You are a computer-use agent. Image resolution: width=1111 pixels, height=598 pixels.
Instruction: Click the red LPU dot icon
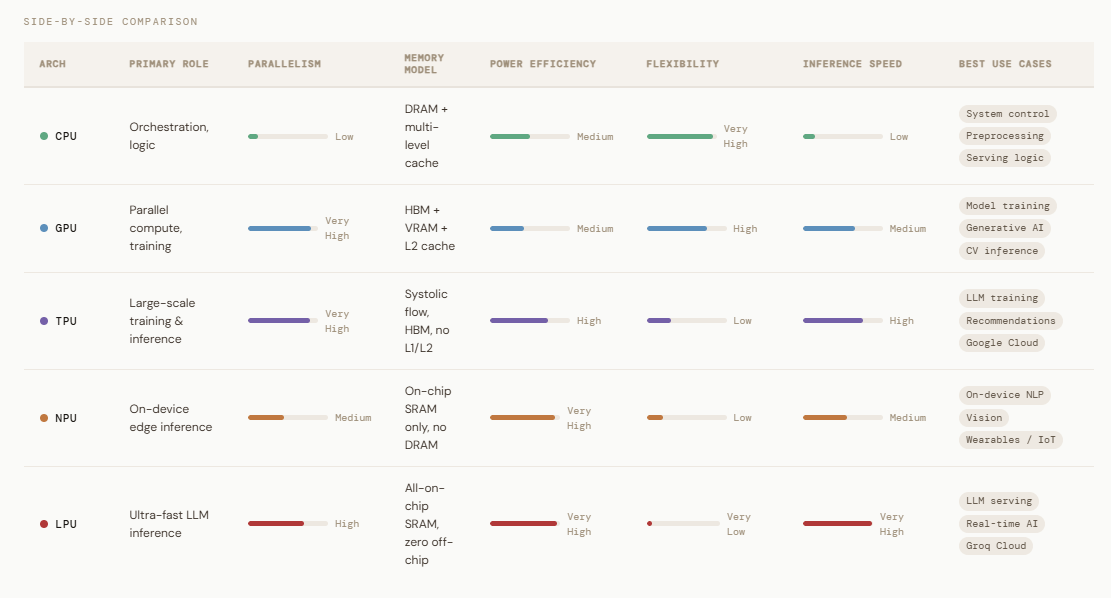coord(44,524)
